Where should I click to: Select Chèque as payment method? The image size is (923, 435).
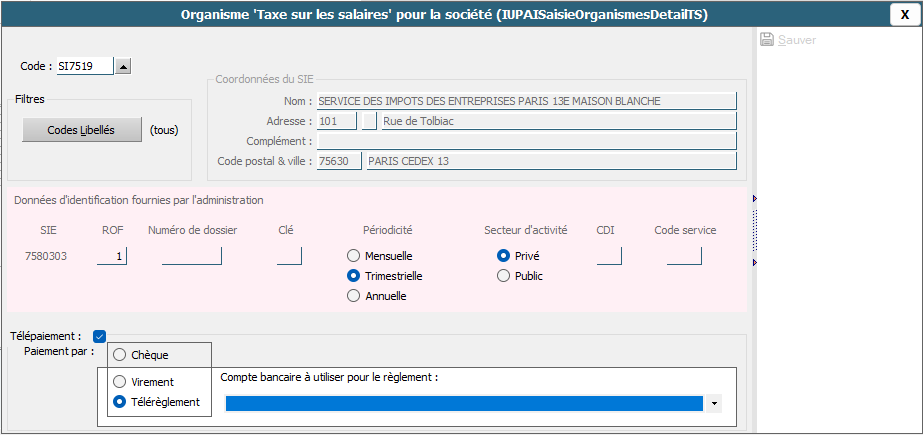[x=120, y=355]
